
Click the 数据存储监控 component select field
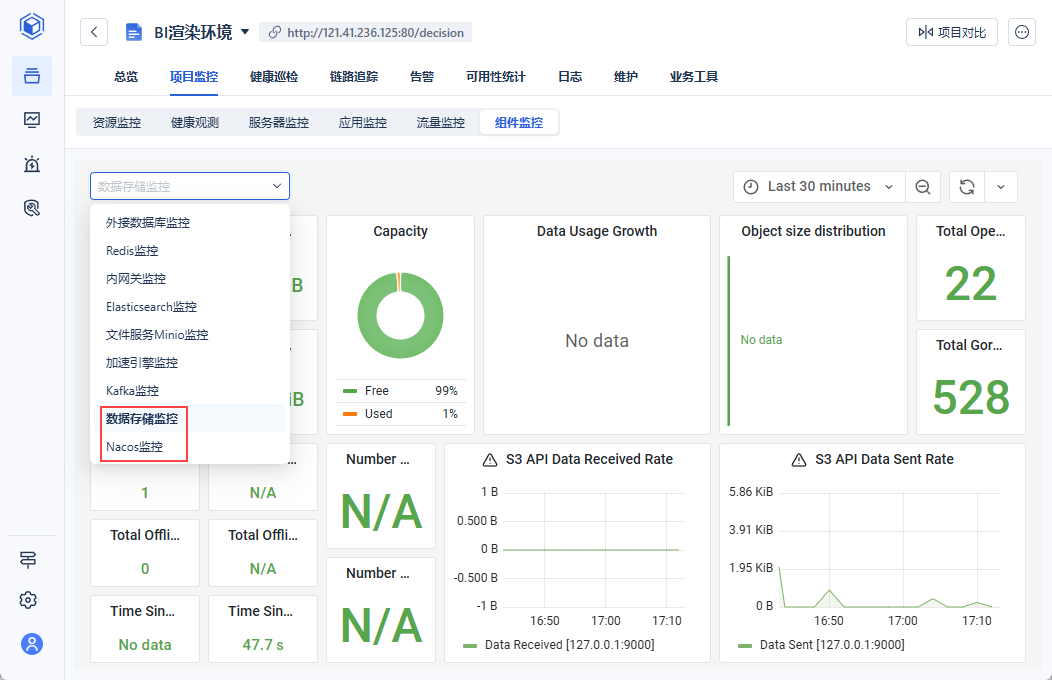click(189, 186)
